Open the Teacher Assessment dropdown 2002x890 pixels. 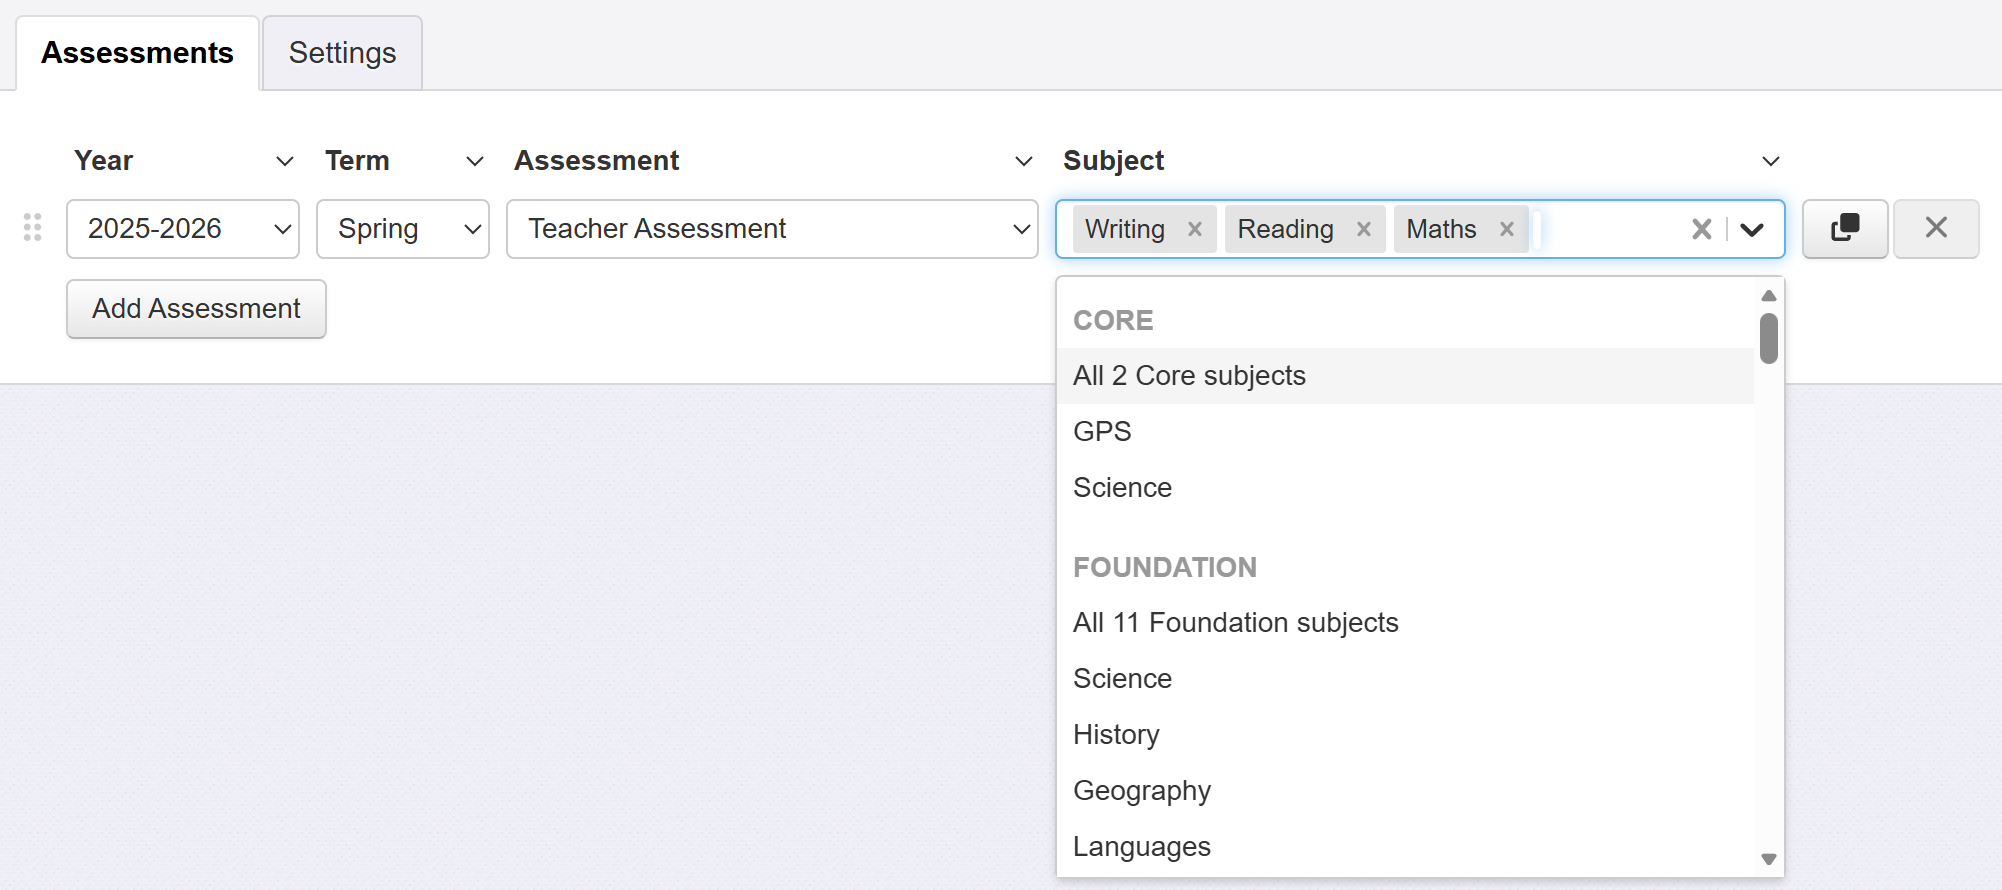[772, 229]
